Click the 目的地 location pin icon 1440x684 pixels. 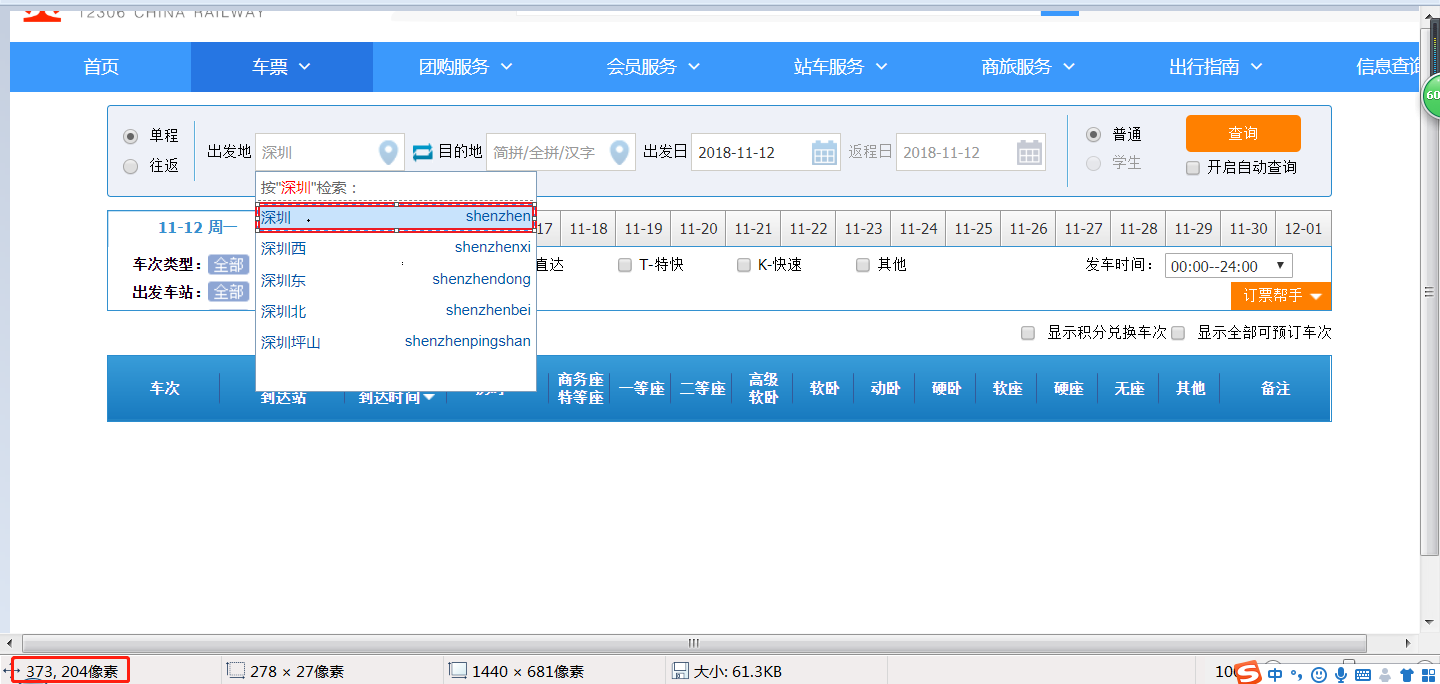pyautogui.click(x=618, y=152)
